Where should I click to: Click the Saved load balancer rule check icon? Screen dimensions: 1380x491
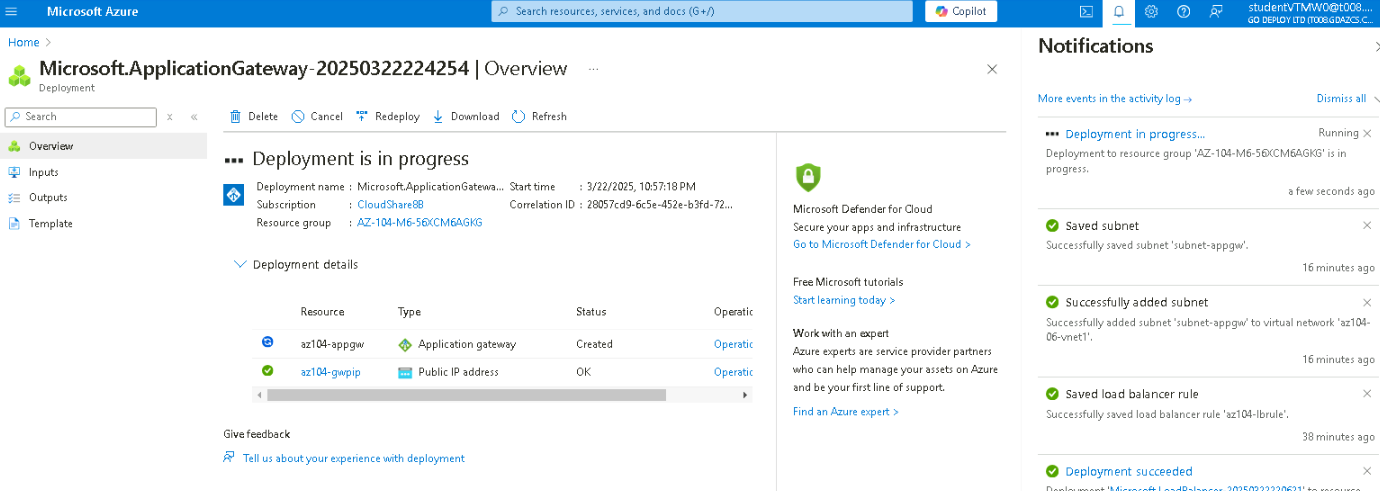[x=1052, y=394]
